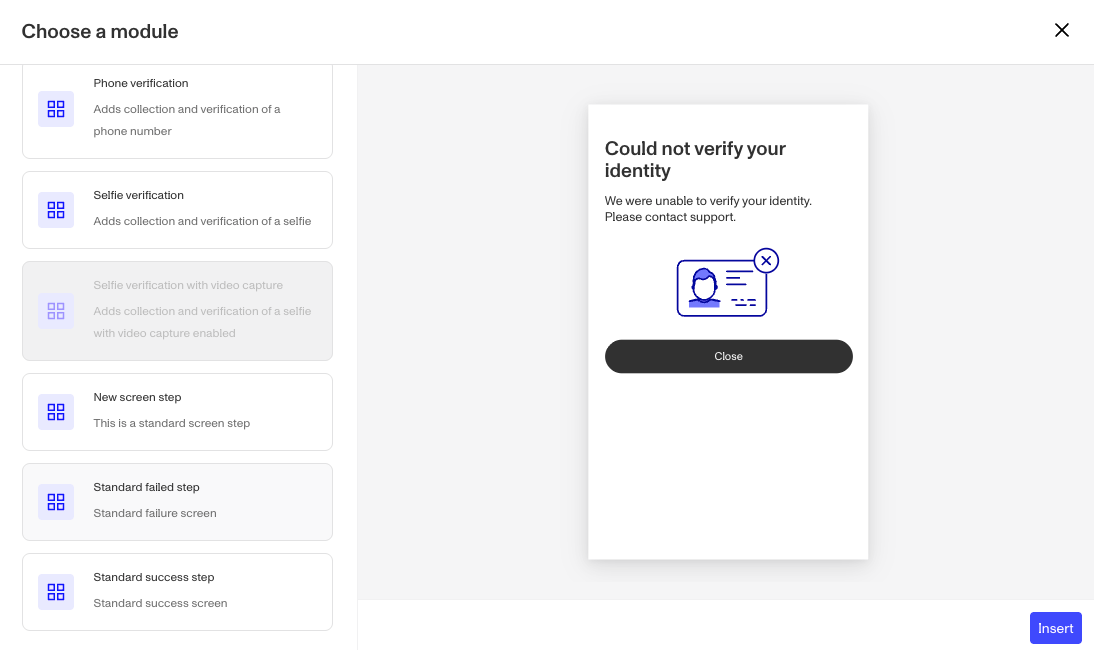This screenshot has width=1094, height=650.
Task: Choose Selfie verification with video capture
Action: [x=177, y=311]
